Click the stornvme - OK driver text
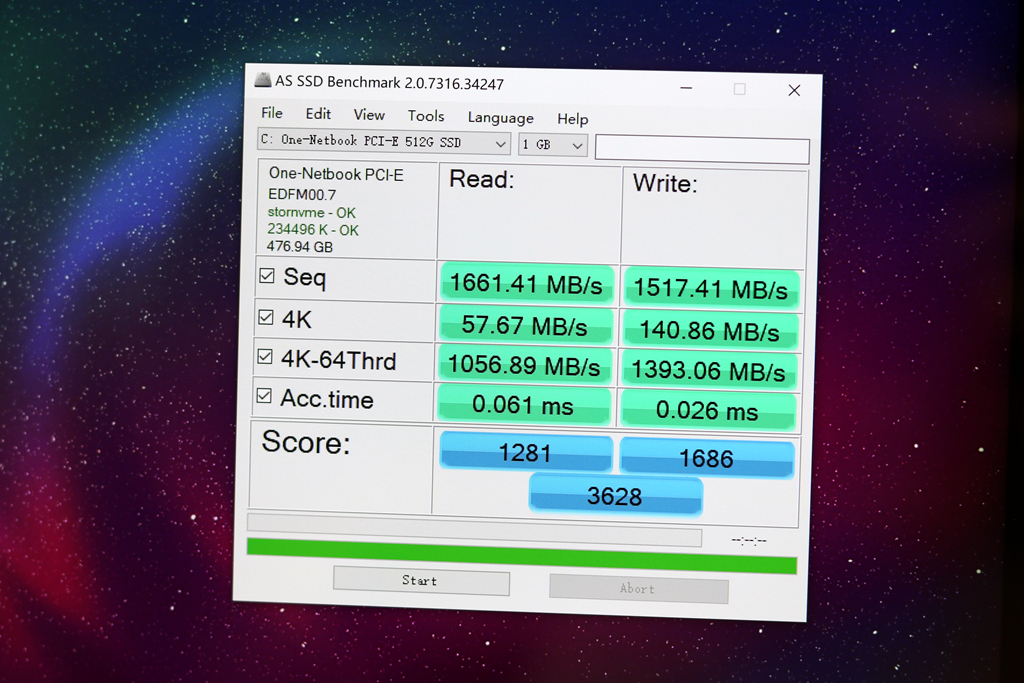Screen dimensions: 1024x683 pyautogui.click(x=312, y=212)
